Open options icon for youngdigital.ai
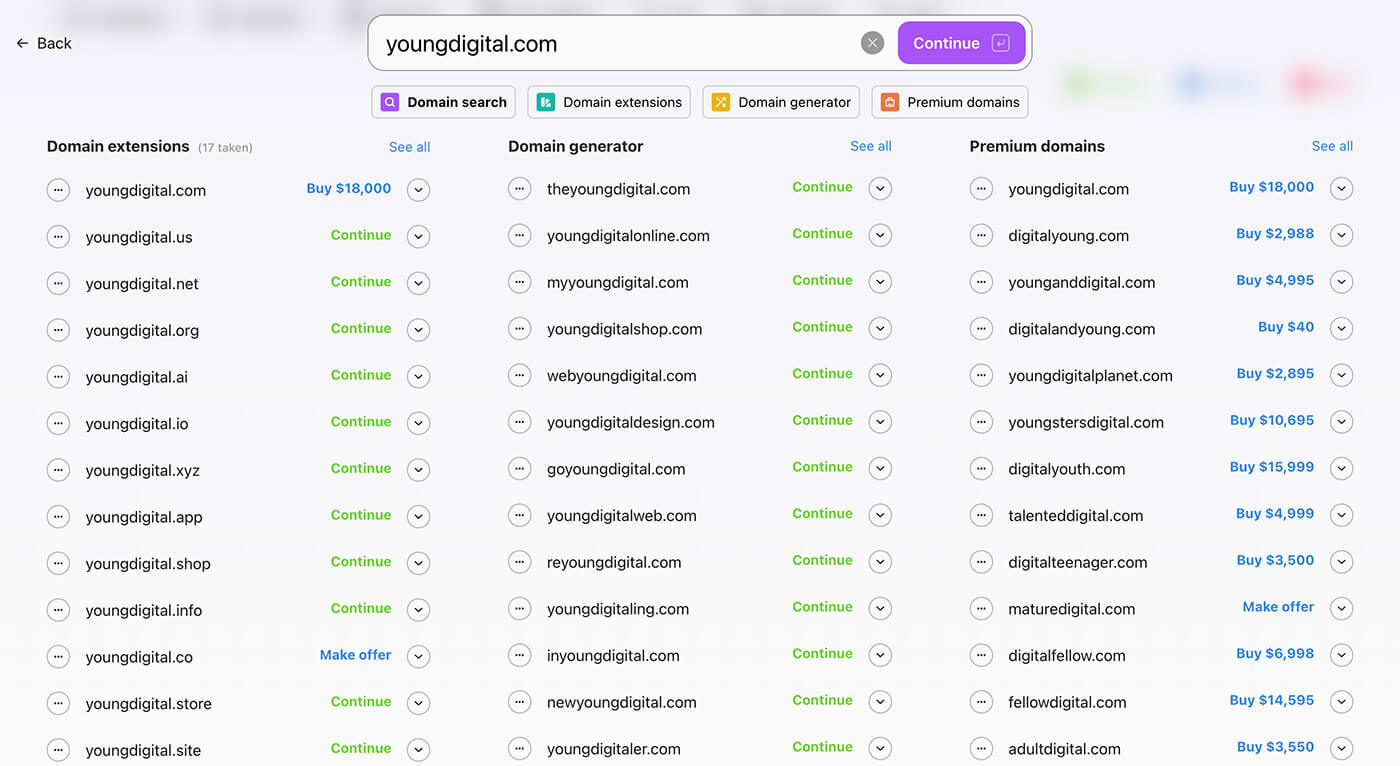The image size is (1400, 766). [58, 377]
